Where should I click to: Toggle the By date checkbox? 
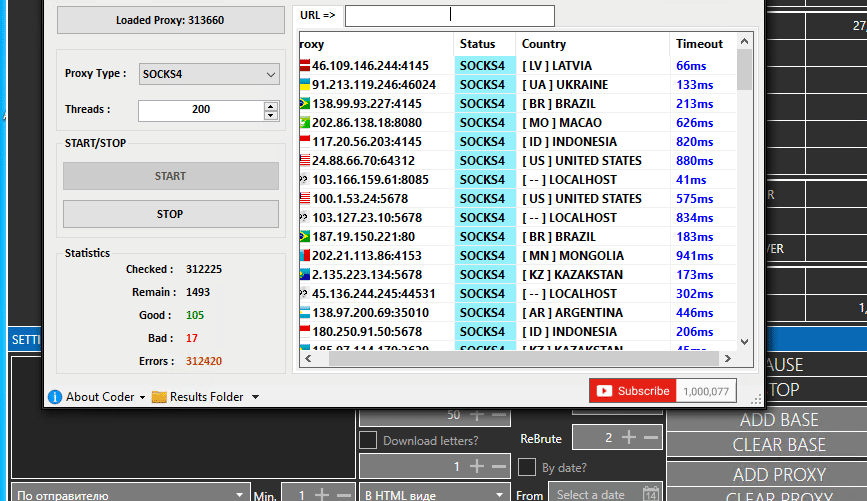coord(527,467)
